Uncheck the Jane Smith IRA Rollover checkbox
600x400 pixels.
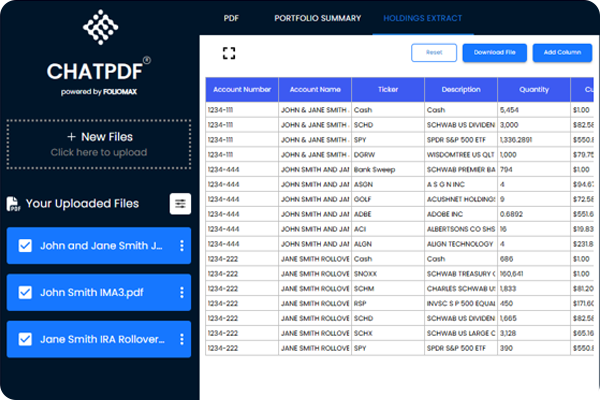coord(25,339)
